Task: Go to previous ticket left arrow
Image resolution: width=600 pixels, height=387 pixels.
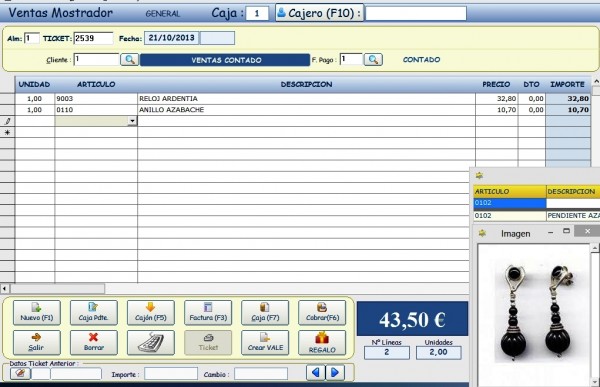Action: (316, 372)
